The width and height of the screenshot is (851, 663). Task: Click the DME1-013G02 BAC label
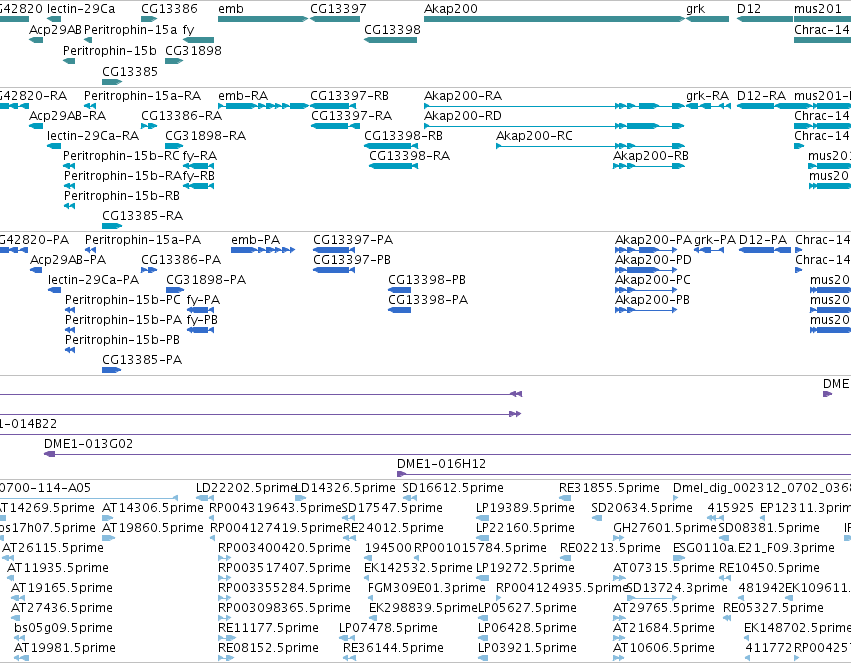[88, 444]
